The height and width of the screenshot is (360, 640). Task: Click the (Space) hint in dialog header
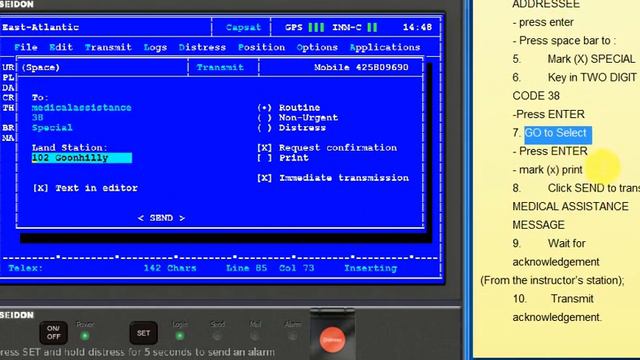tap(41, 67)
